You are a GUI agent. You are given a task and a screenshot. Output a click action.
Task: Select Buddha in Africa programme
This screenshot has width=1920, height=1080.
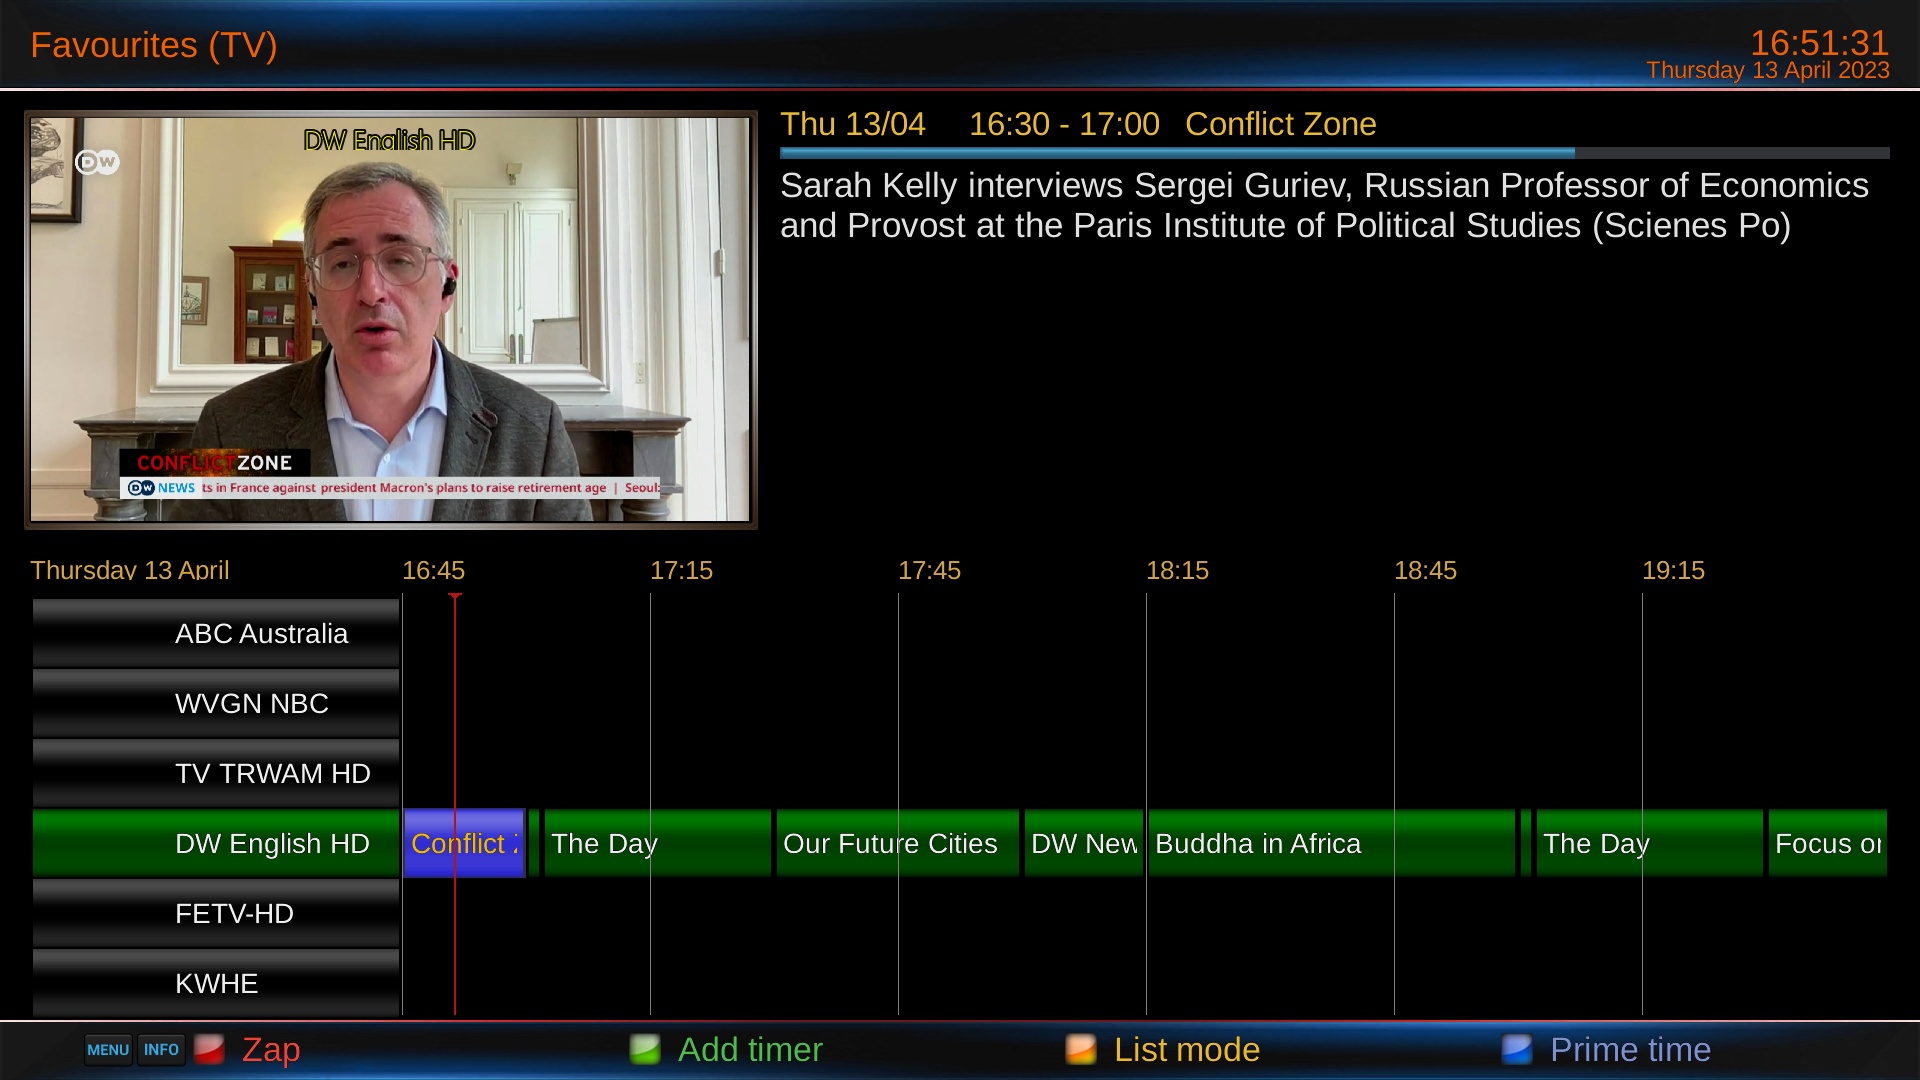(x=1332, y=843)
